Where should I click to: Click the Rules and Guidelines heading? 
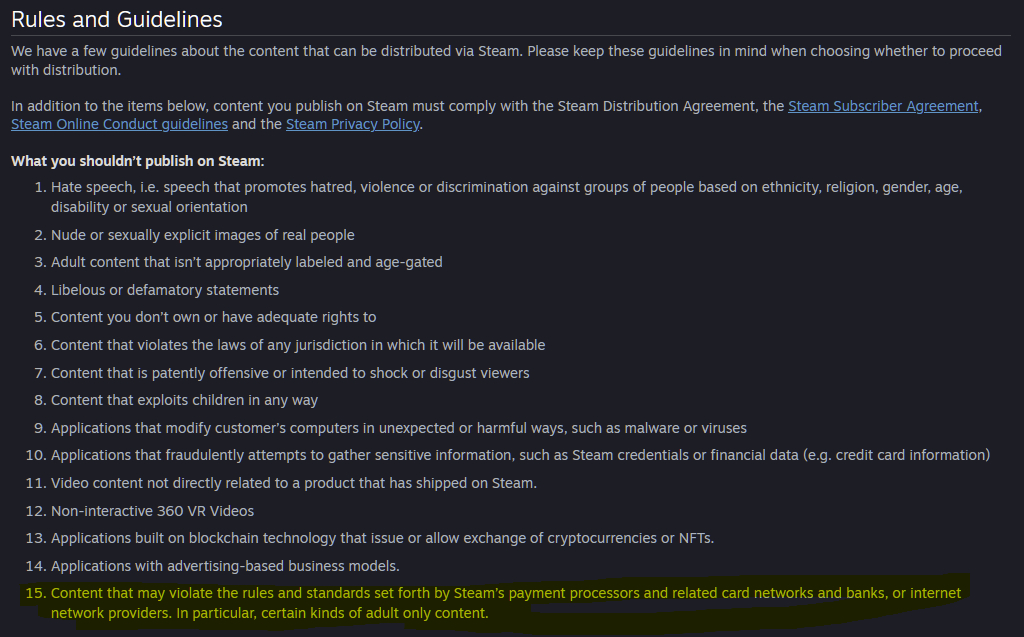(117, 19)
